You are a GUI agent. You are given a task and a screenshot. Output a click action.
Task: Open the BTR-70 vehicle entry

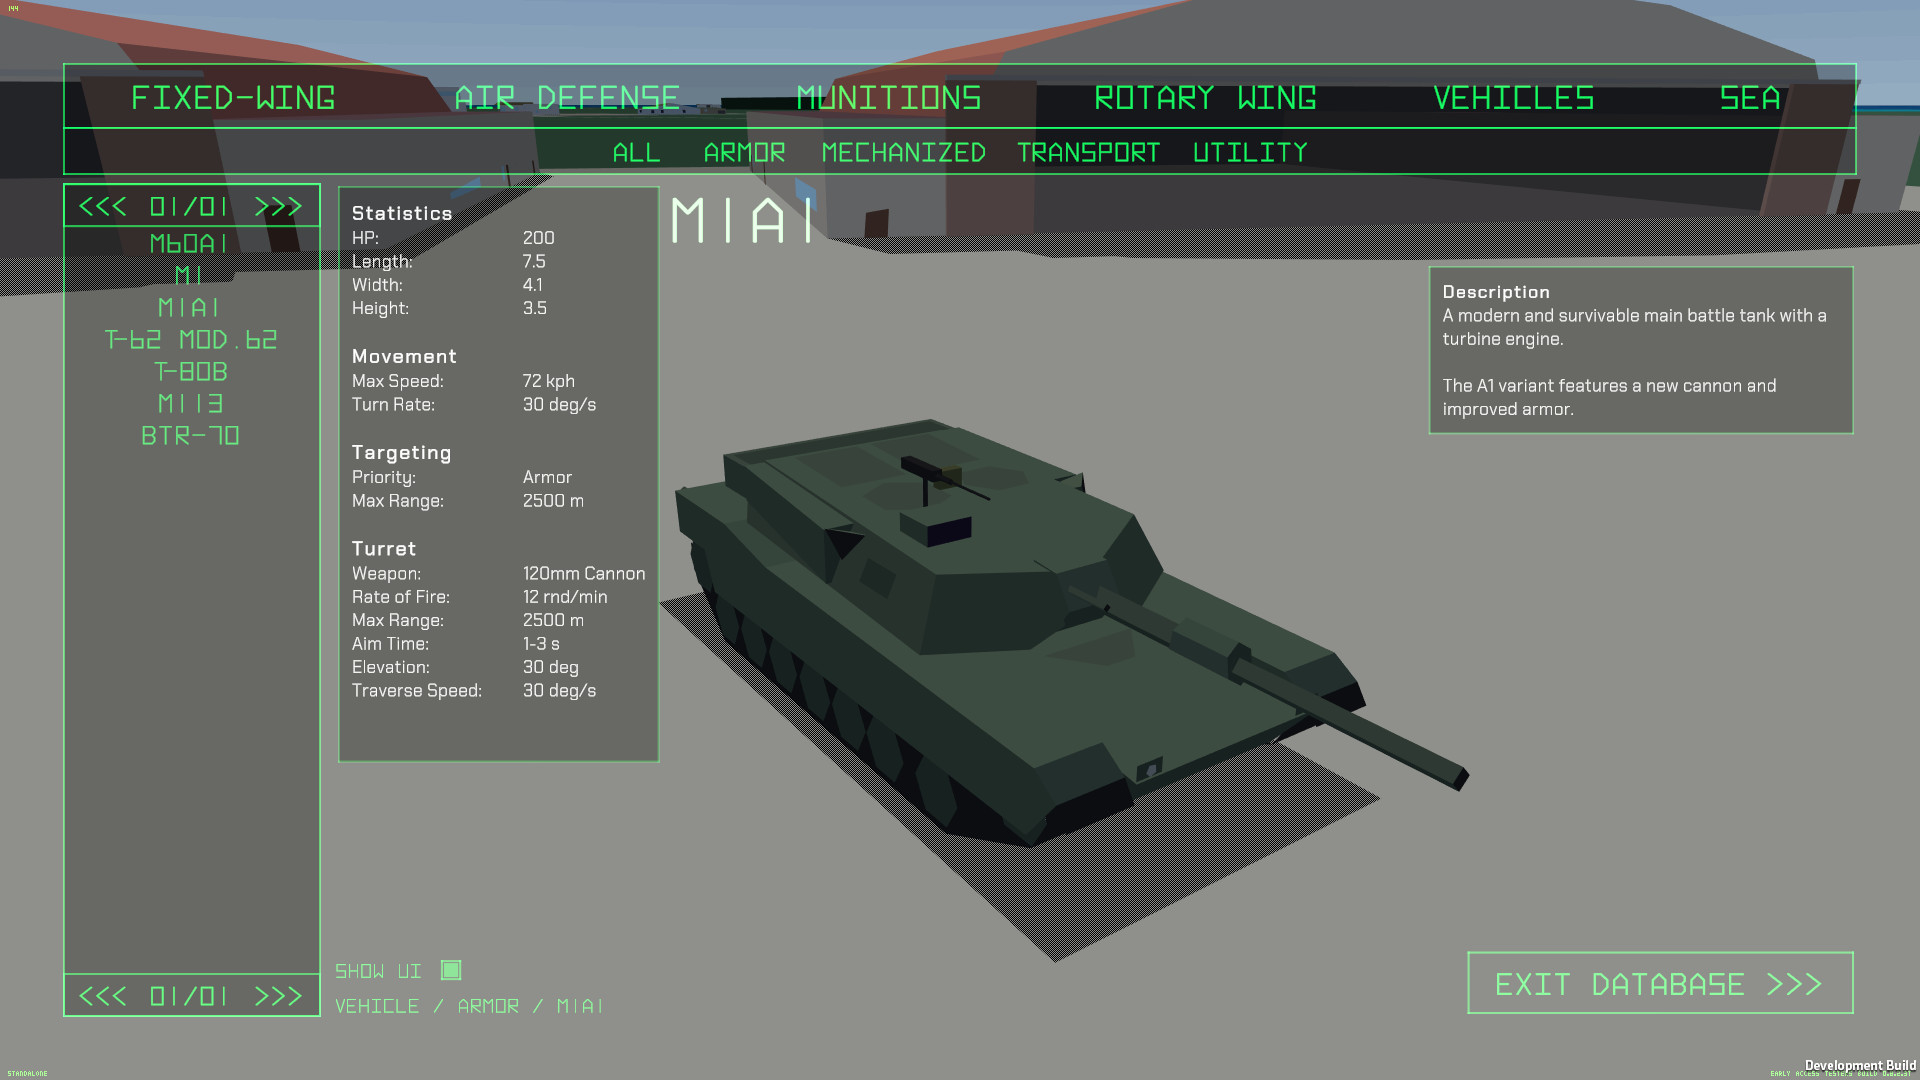pos(190,436)
